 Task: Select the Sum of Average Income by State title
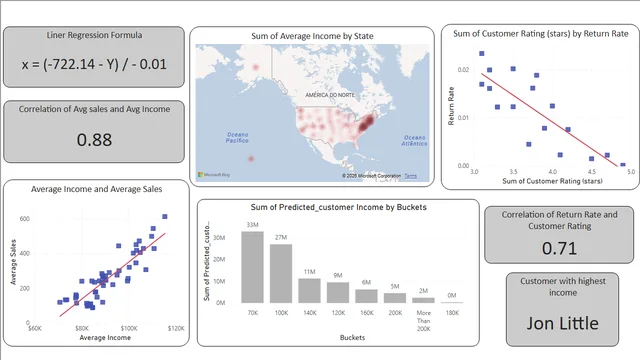(x=312, y=36)
